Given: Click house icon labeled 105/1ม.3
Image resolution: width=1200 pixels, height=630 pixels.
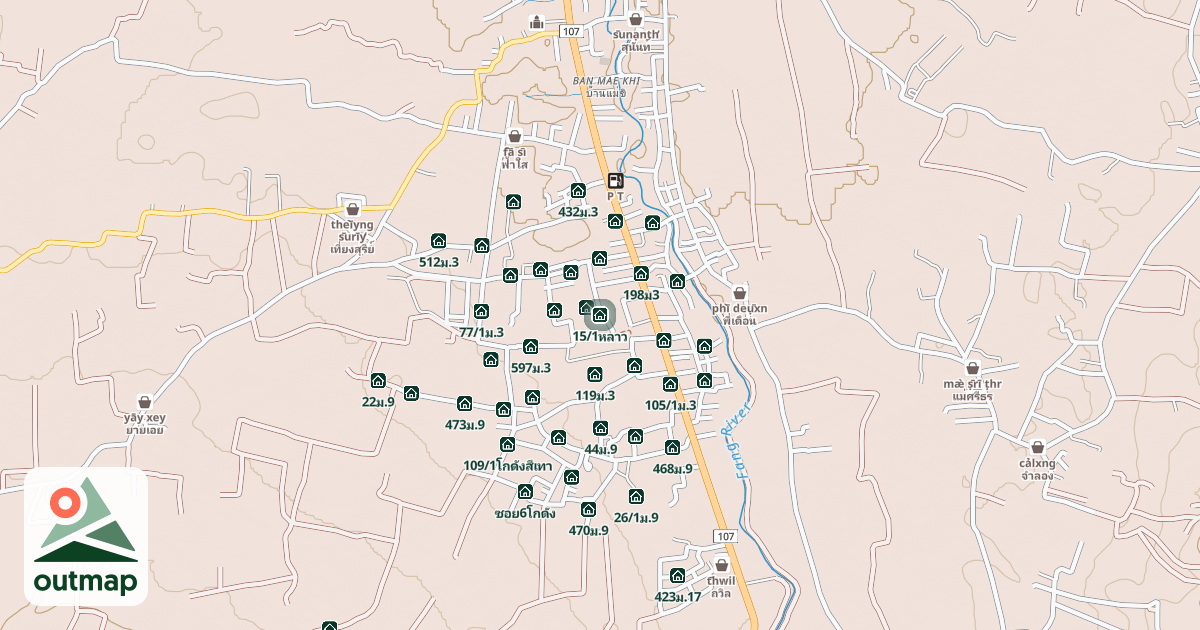Looking at the screenshot, I should pyautogui.click(x=670, y=384).
